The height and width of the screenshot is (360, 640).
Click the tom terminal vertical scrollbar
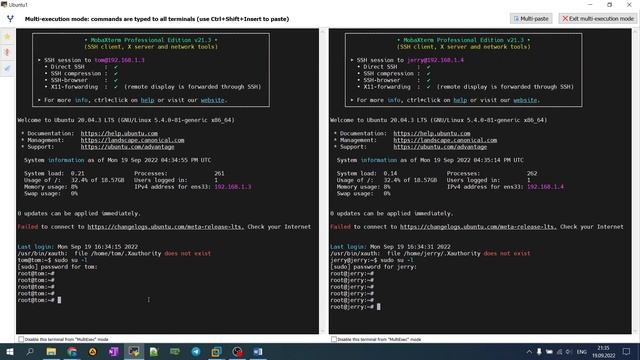coord(323,181)
